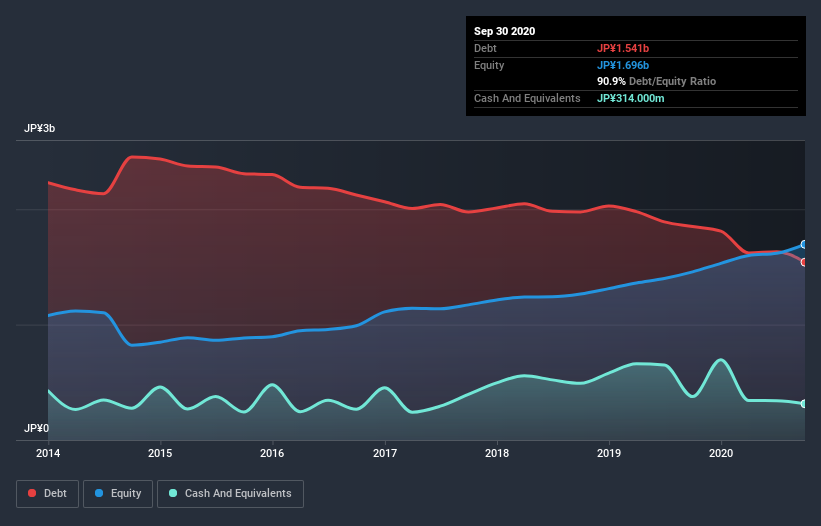
Task: Click the 2015 x-axis label
Action: coord(160,453)
